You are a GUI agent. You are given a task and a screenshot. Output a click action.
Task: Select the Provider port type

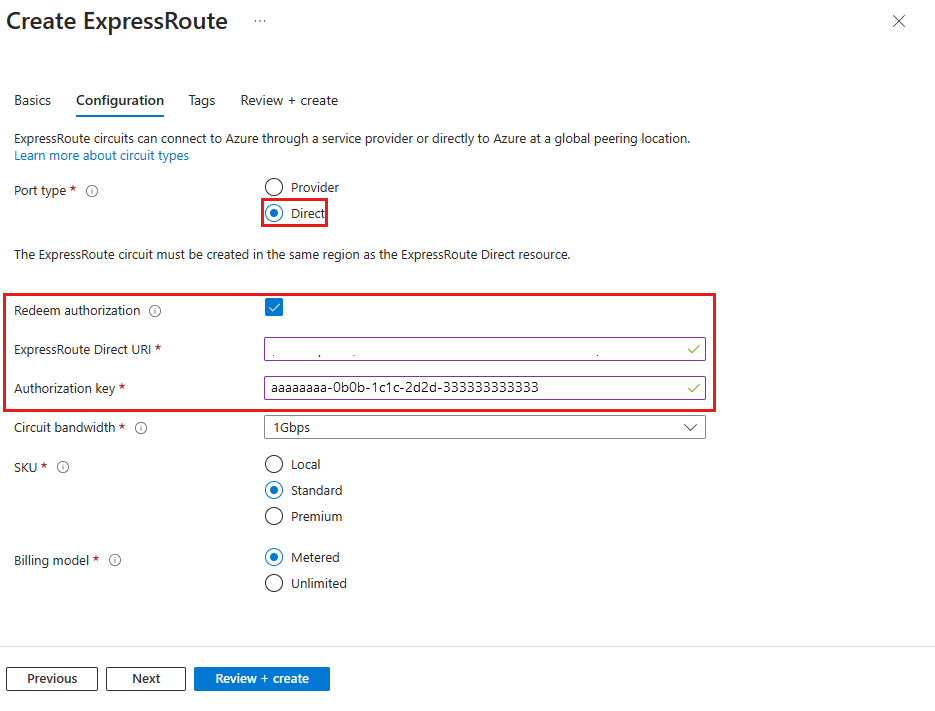click(274, 187)
